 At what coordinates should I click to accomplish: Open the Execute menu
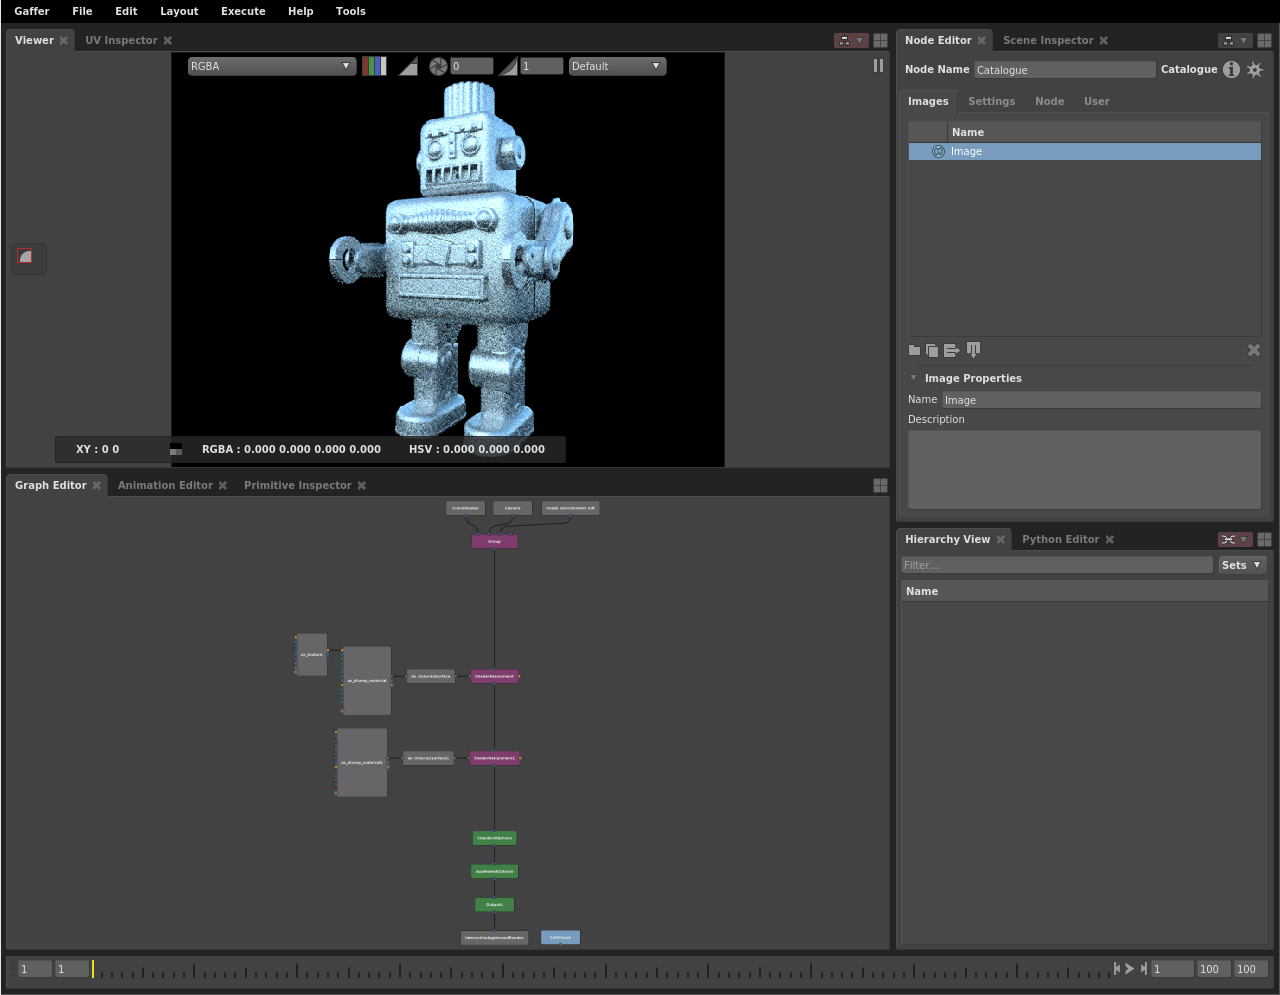click(x=243, y=11)
